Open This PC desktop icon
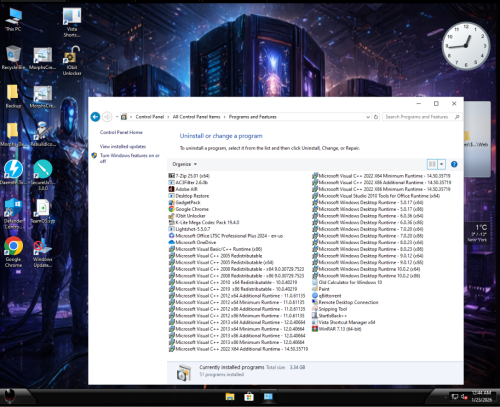 (13, 20)
